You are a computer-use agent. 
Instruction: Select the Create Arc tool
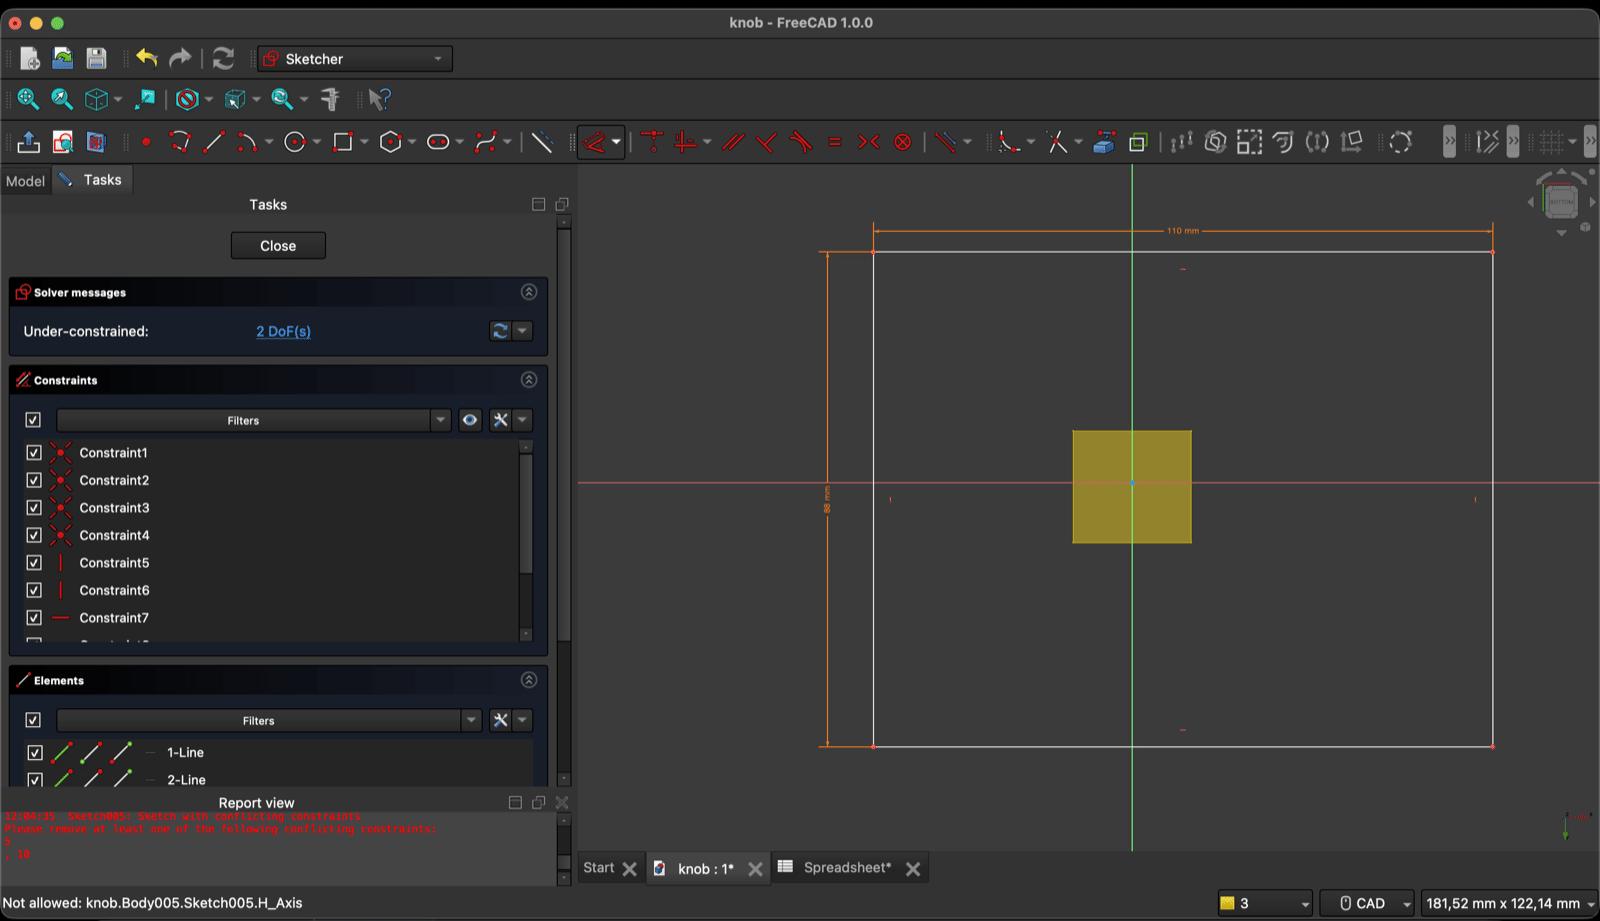point(246,142)
